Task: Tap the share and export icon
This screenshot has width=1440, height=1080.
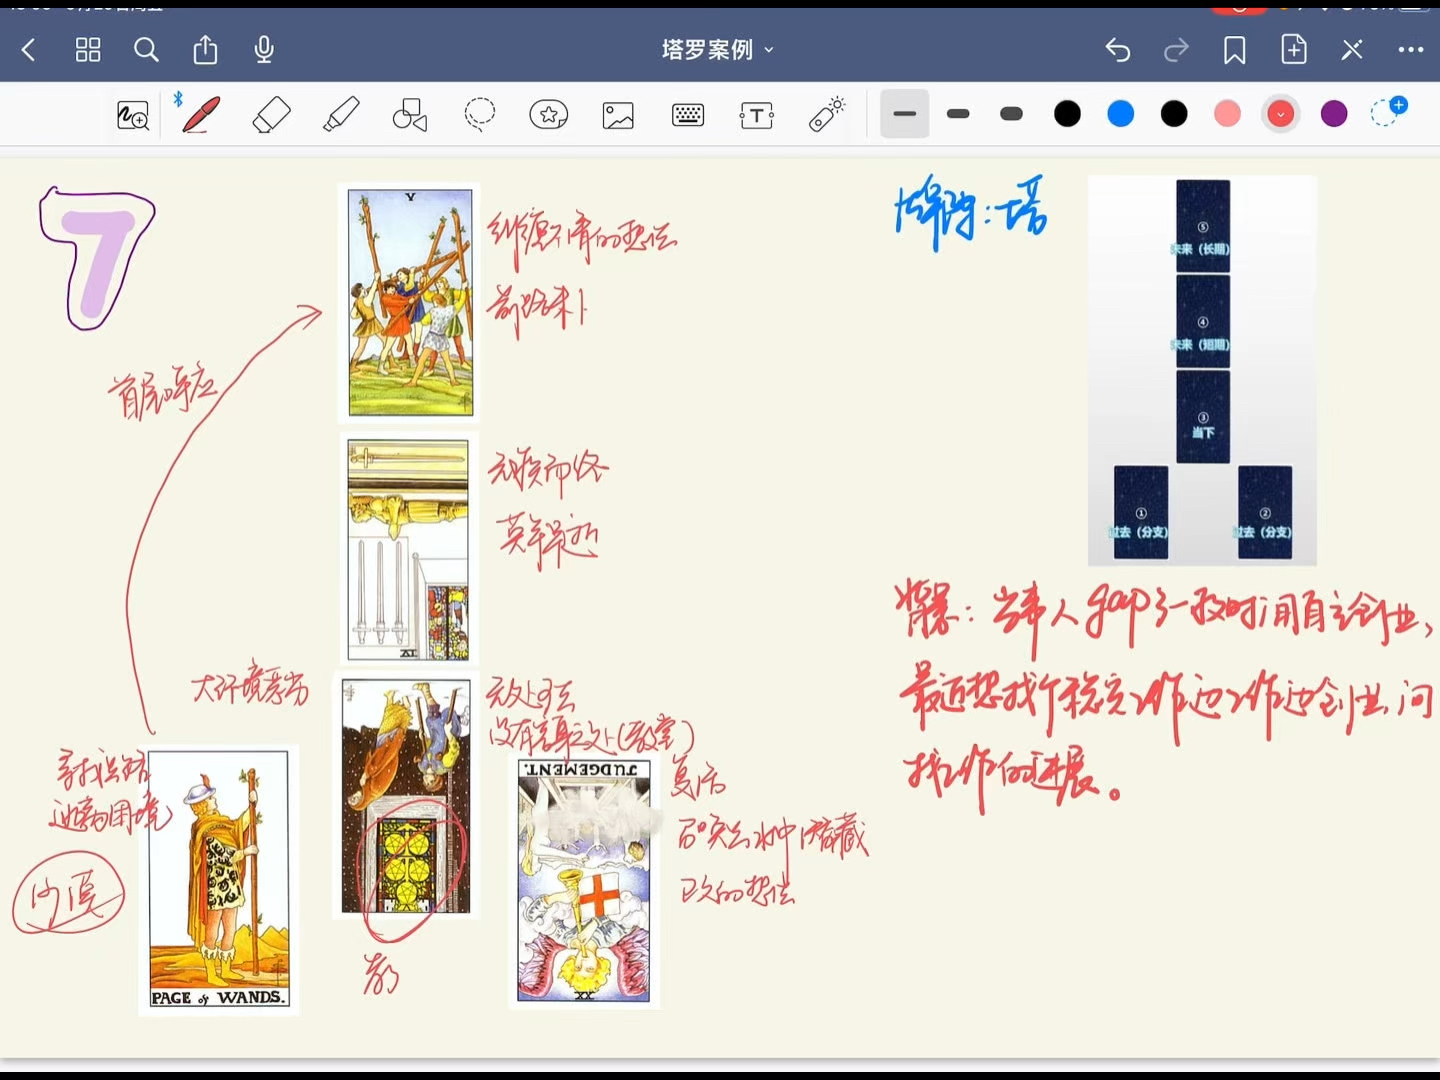Action: [x=205, y=50]
